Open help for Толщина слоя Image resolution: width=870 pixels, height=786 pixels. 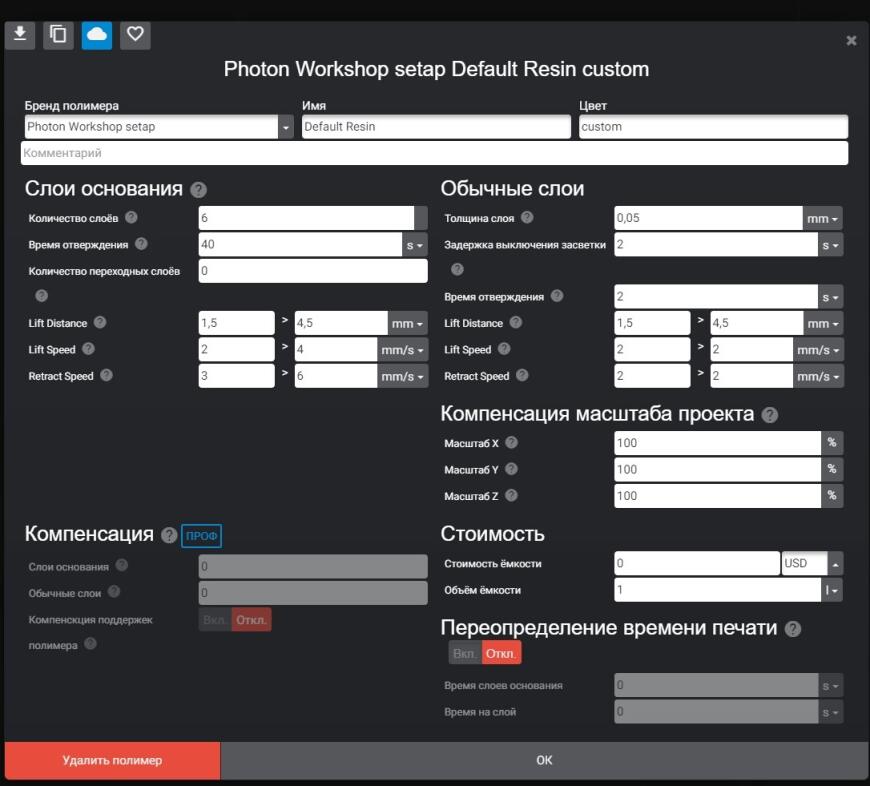pos(527,217)
